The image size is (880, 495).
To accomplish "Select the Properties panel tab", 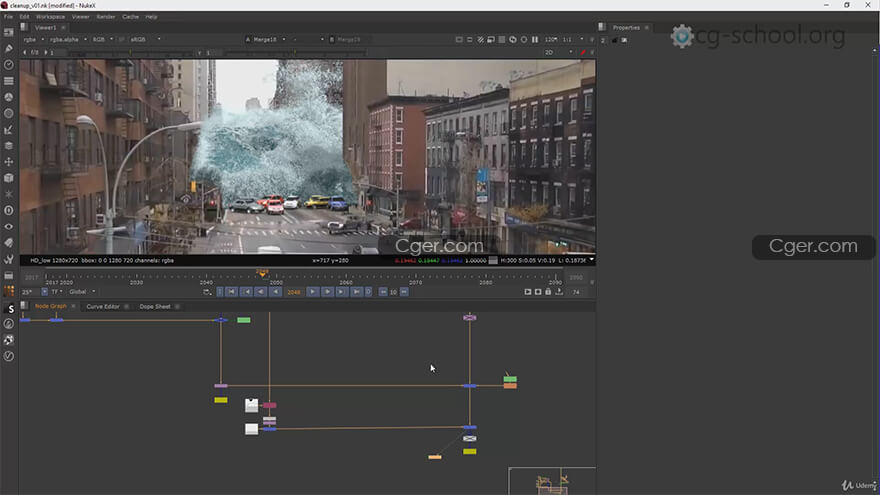I will (x=626, y=28).
